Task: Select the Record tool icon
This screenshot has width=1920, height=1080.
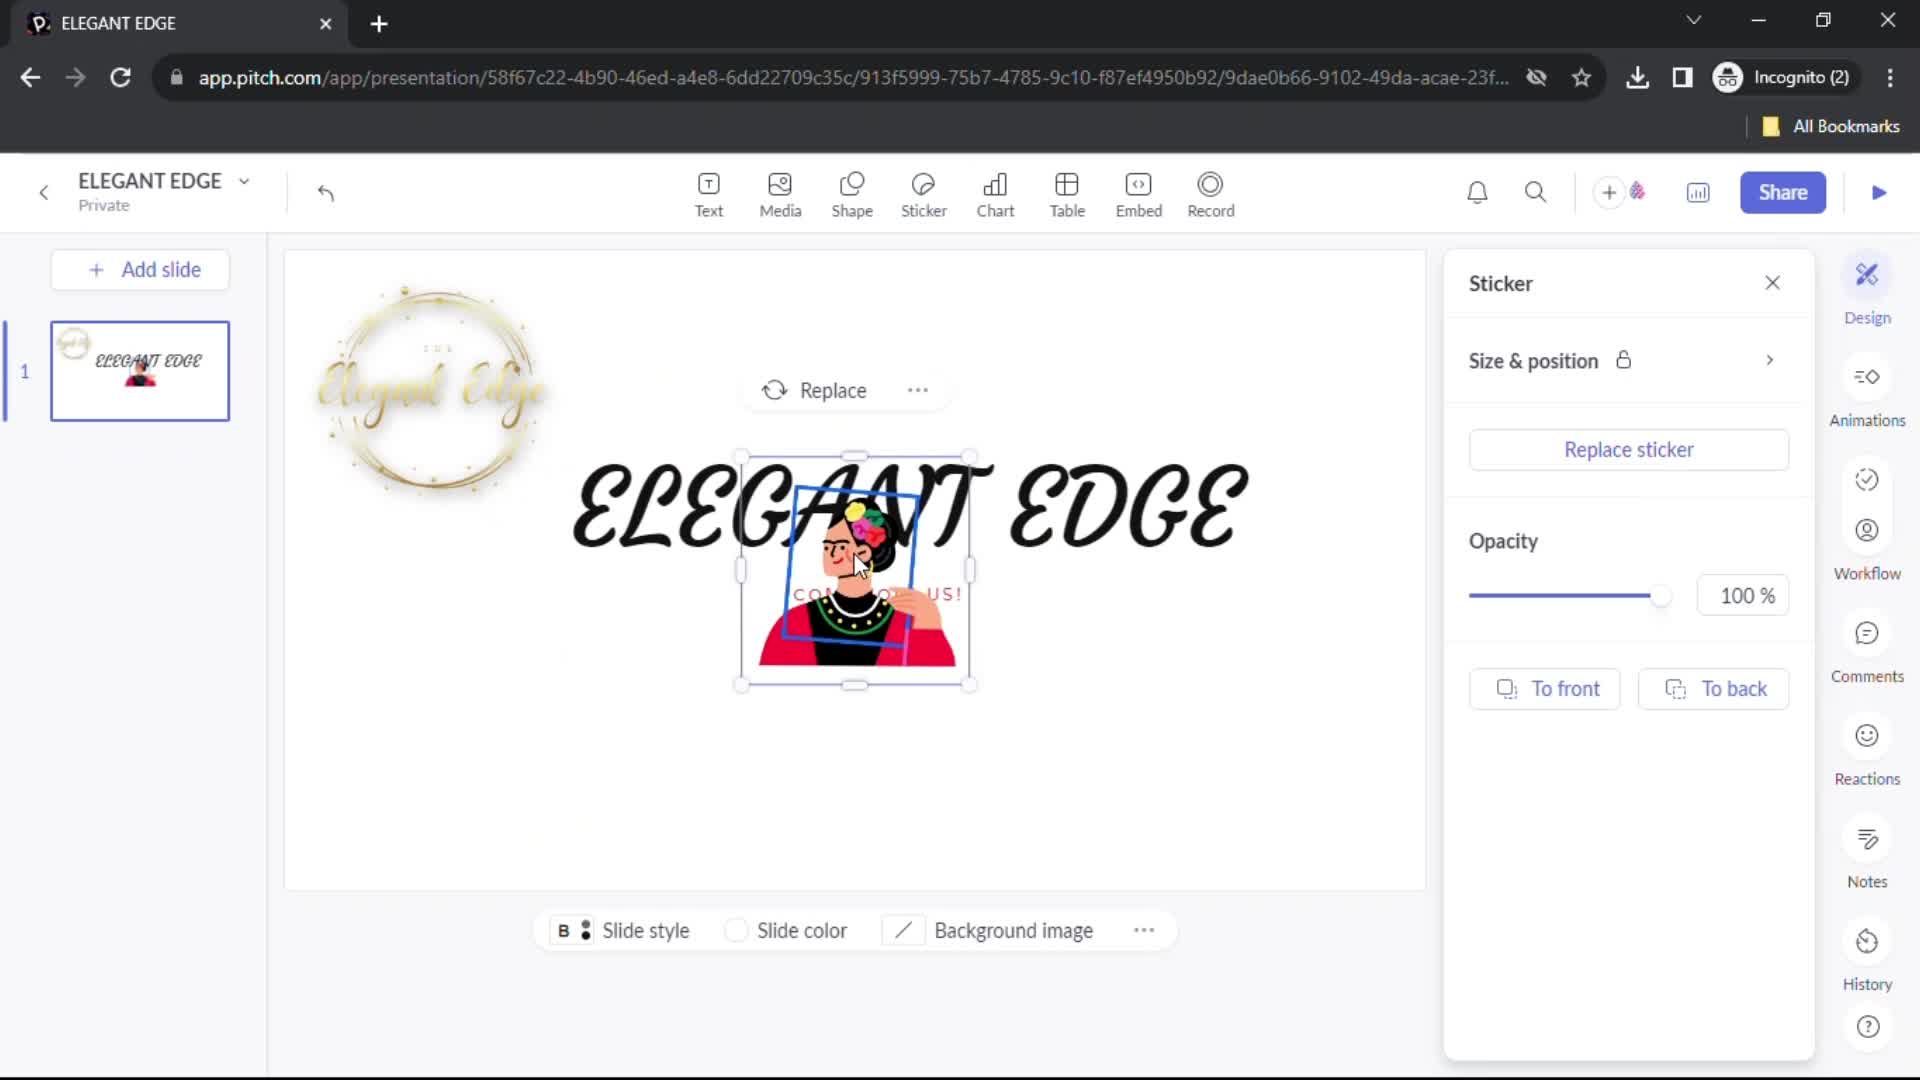Action: click(x=1211, y=193)
